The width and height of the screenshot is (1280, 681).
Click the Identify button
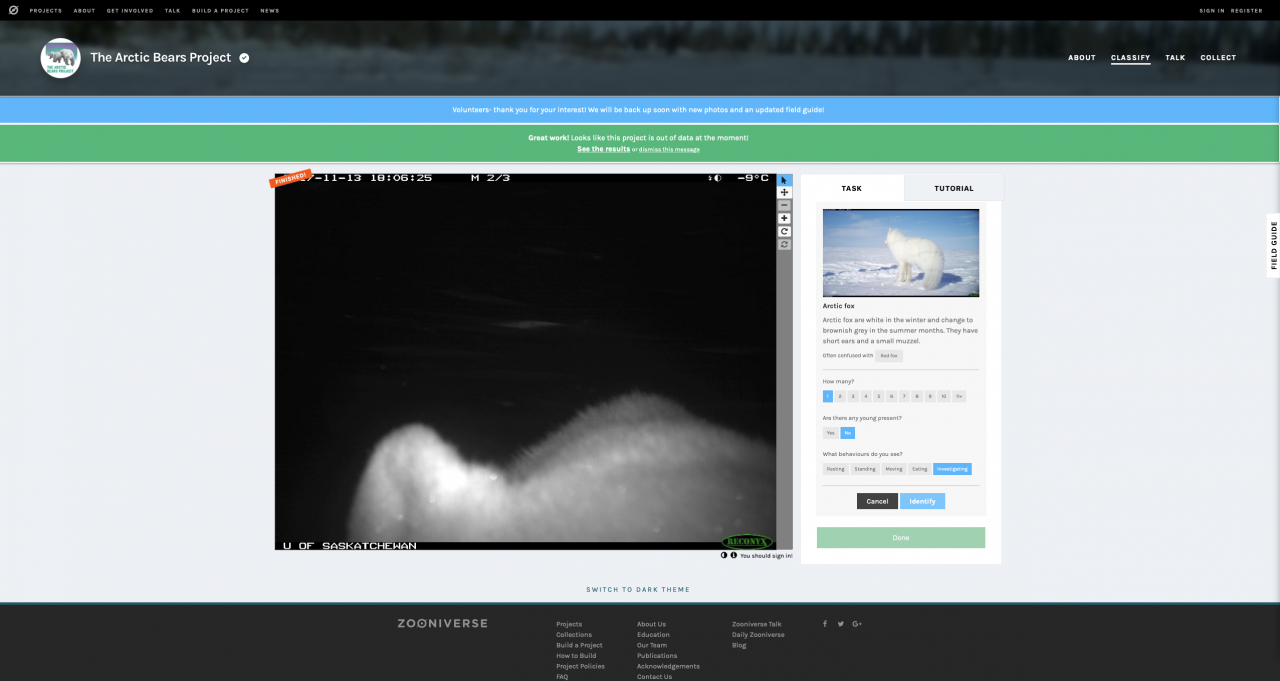click(x=922, y=501)
